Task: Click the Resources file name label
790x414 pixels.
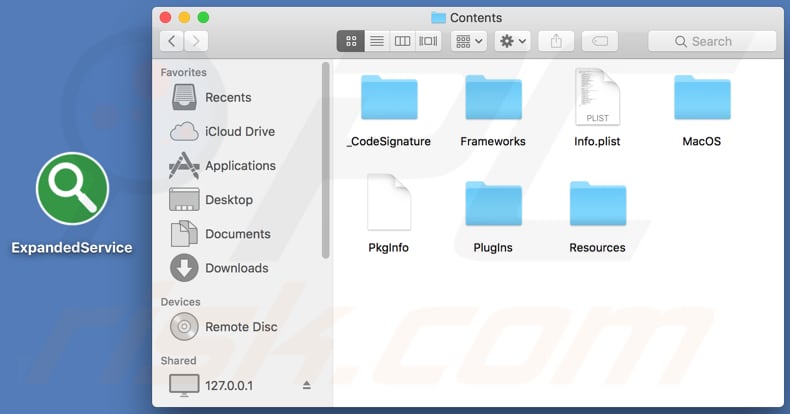Action: tap(598, 248)
